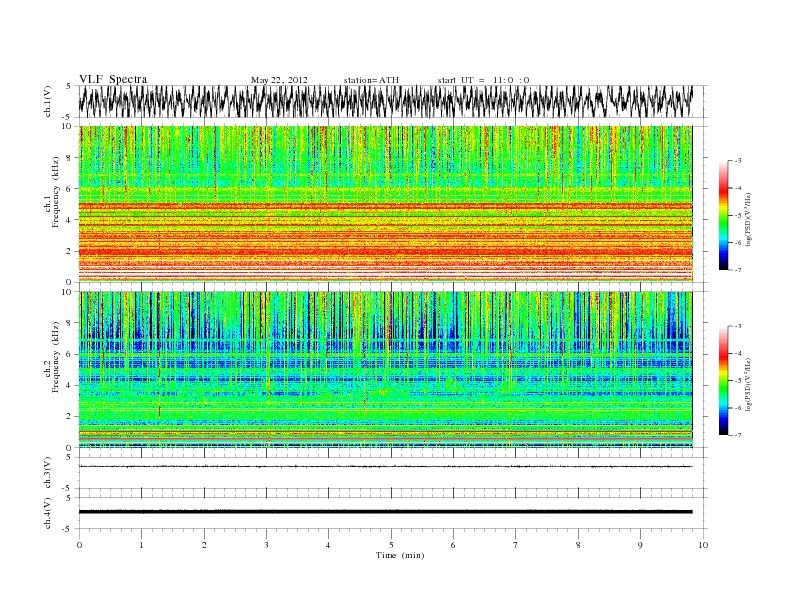Click the ch.2 "Frequency (kHz)" axis label

56,357
